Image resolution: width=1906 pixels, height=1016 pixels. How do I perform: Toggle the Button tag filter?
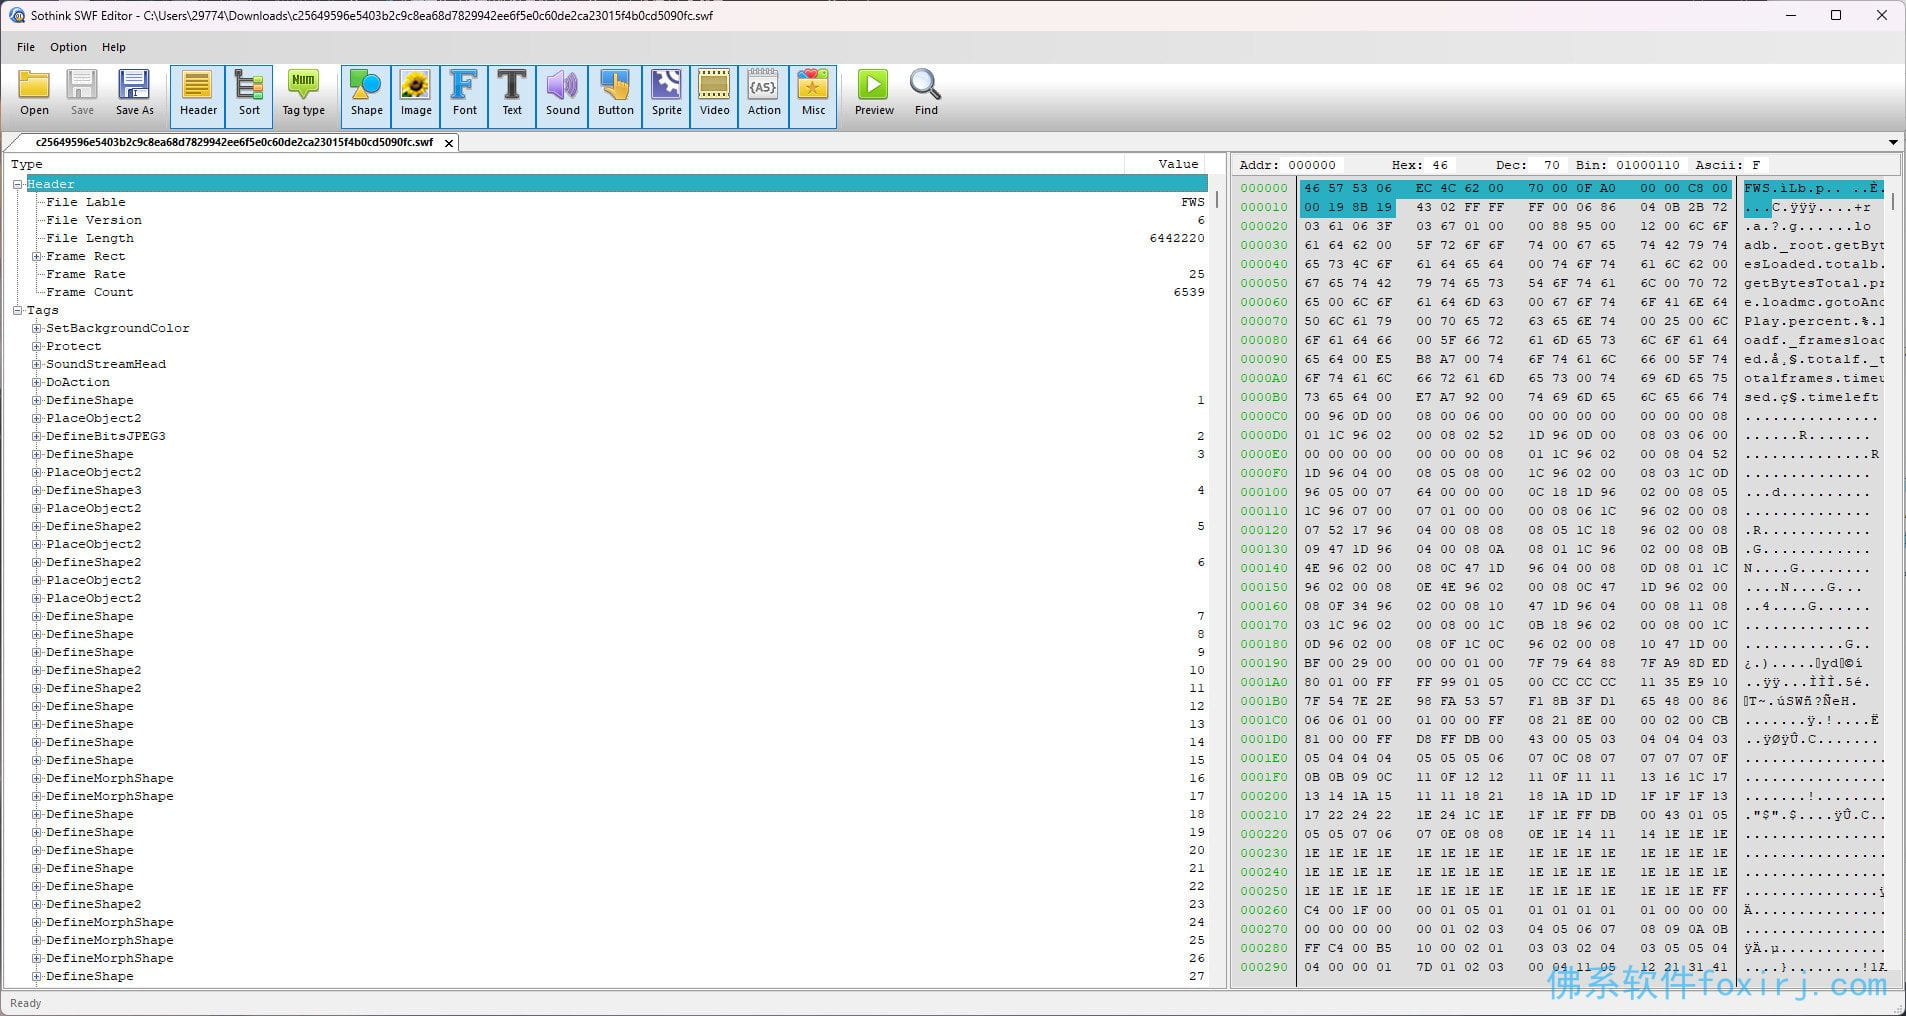coord(615,96)
